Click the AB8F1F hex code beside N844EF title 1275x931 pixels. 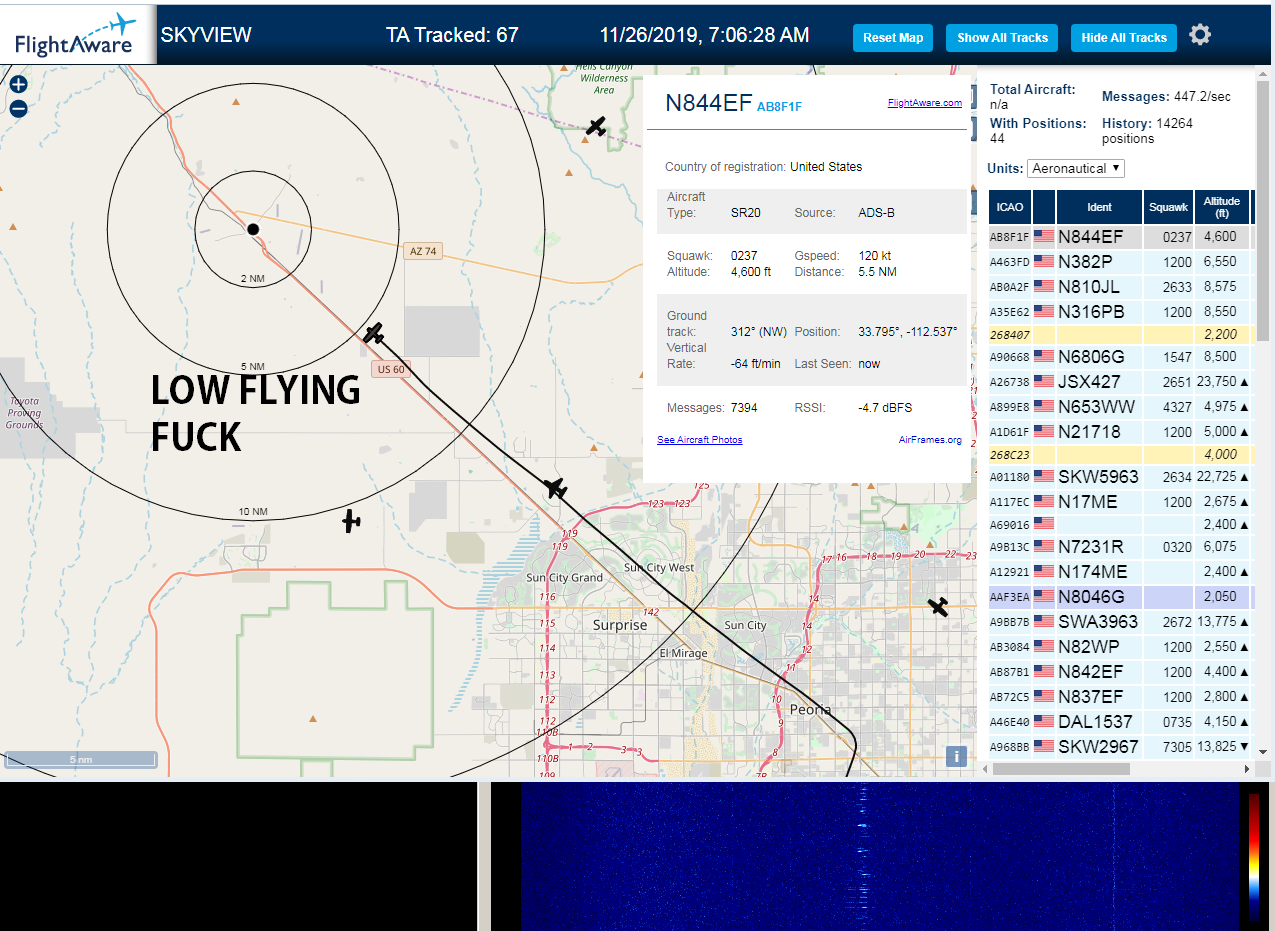click(x=780, y=106)
